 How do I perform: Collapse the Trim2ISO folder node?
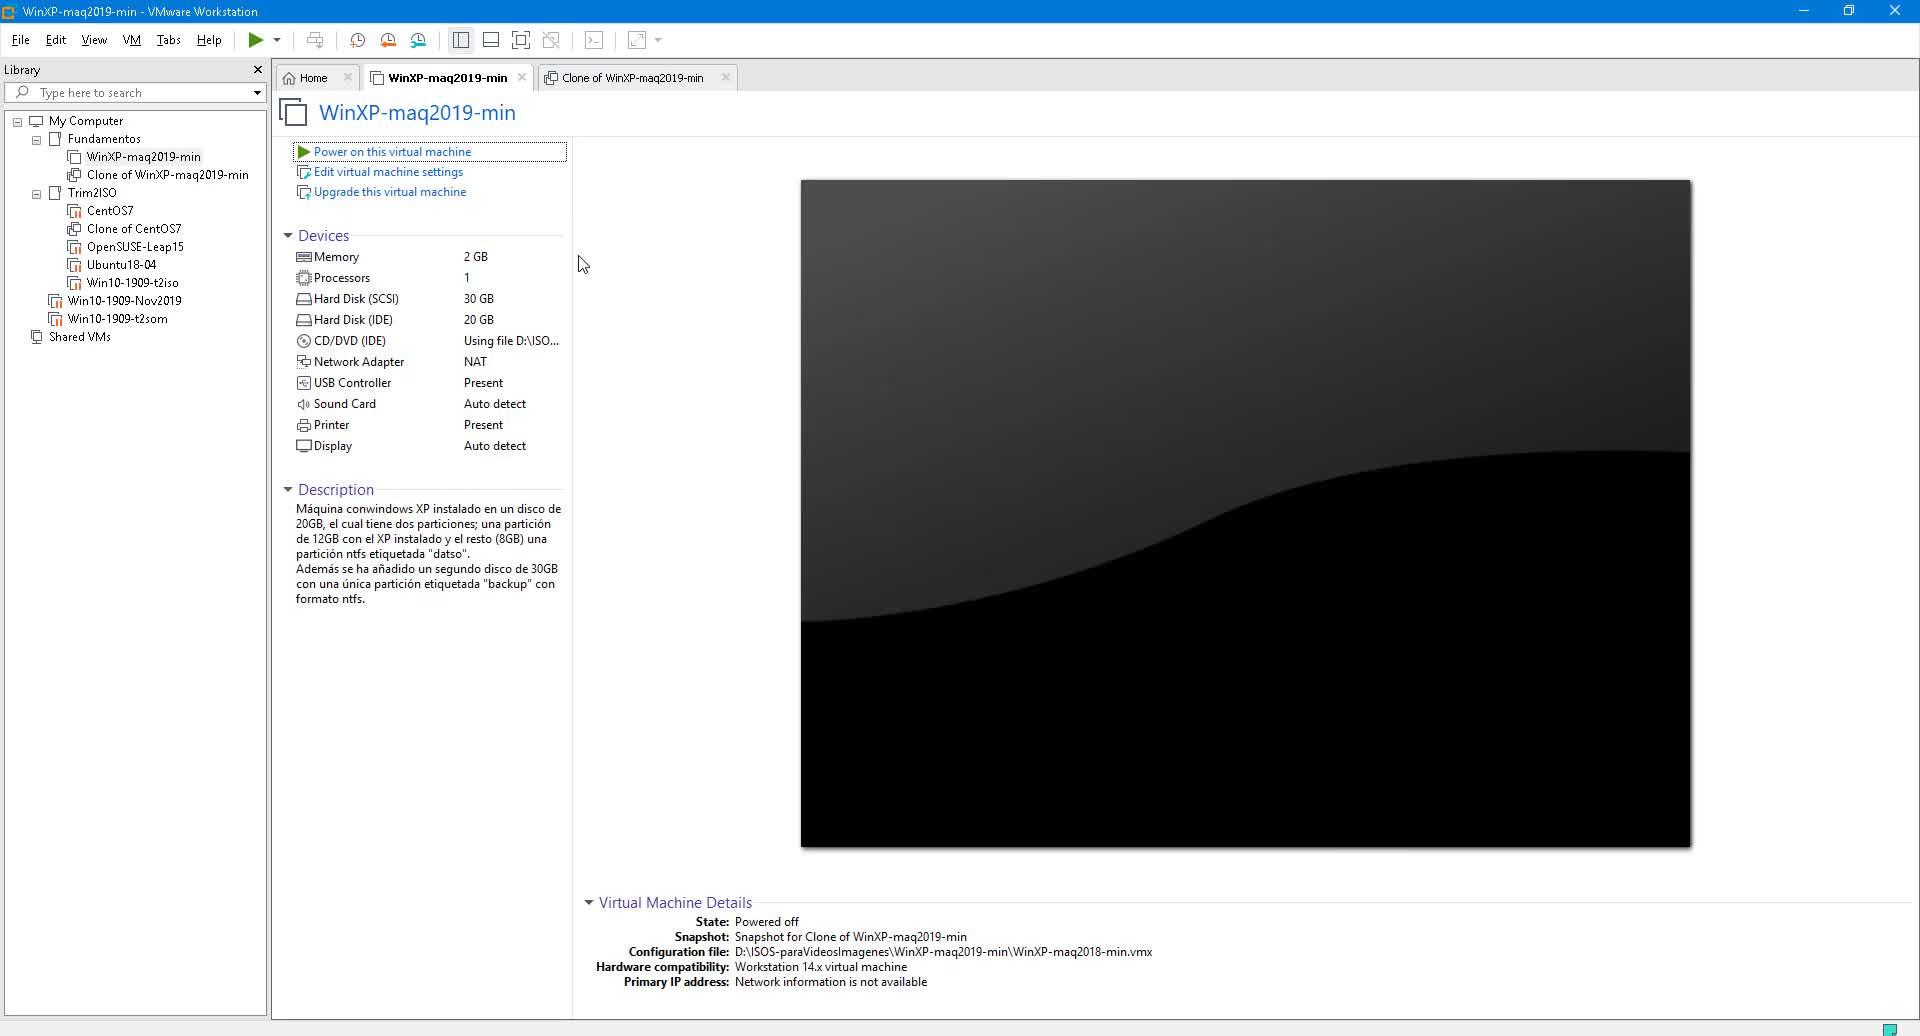tap(37, 194)
